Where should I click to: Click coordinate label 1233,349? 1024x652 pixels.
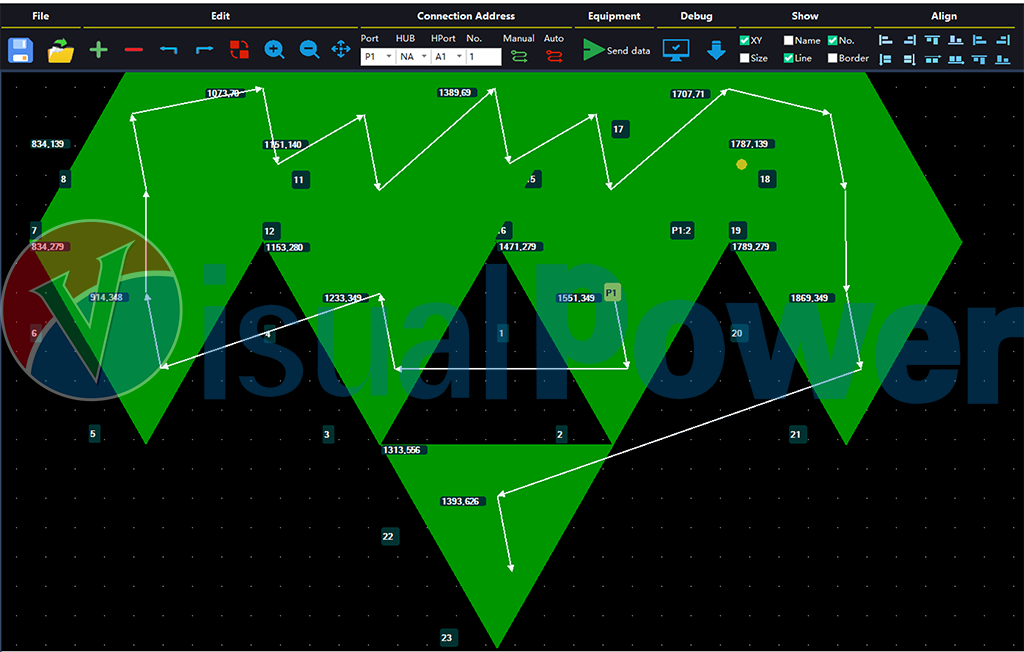click(x=345, y=298)
